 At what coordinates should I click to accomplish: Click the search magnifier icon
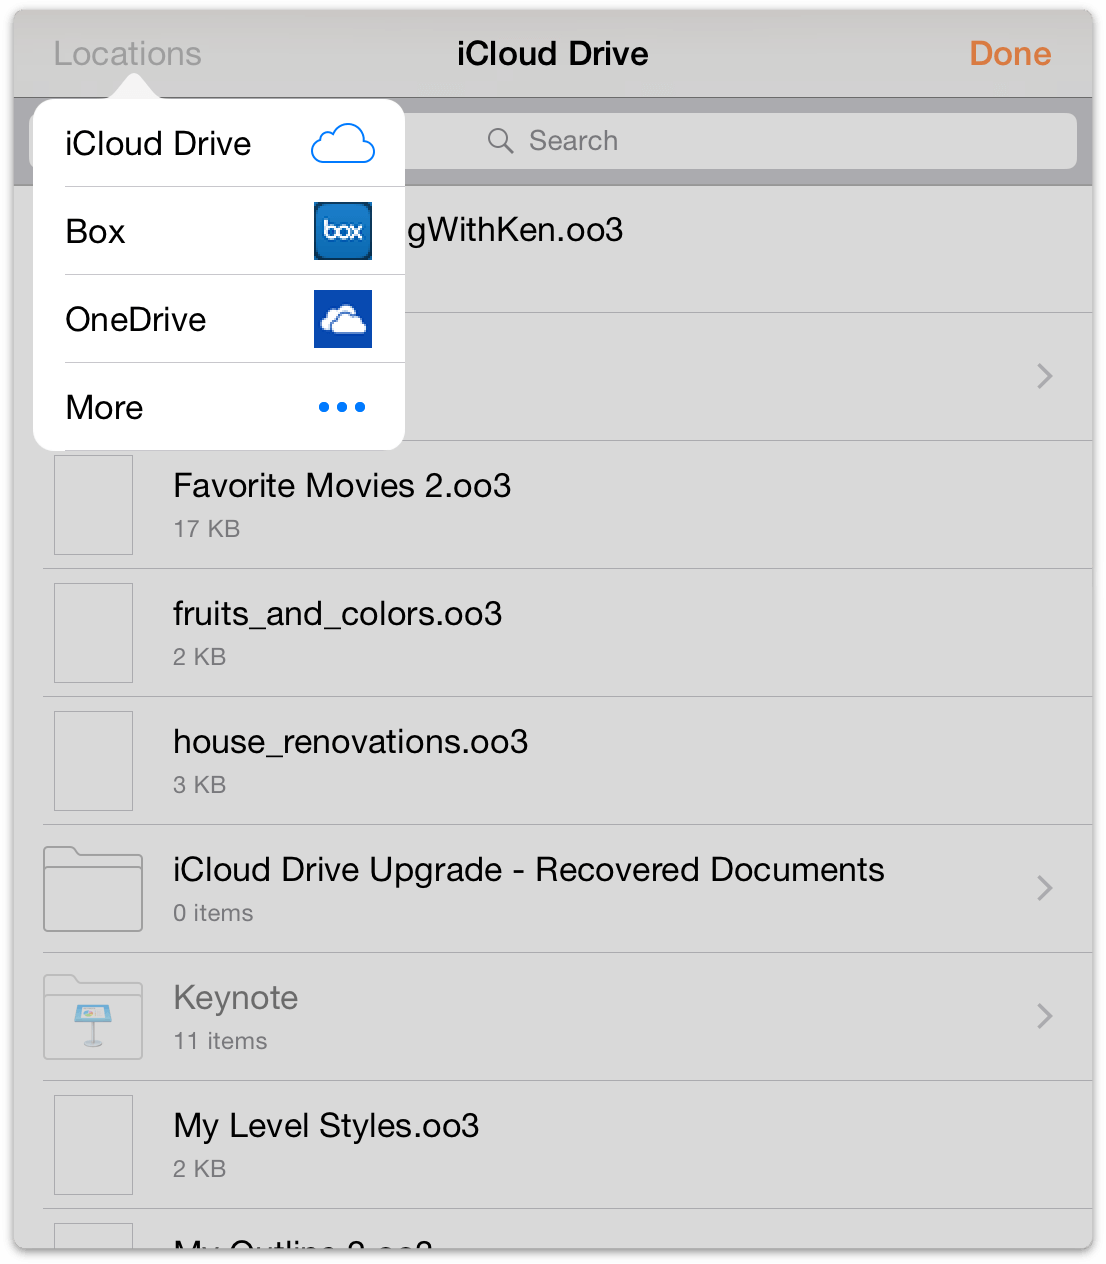click(x=501, y=141)
